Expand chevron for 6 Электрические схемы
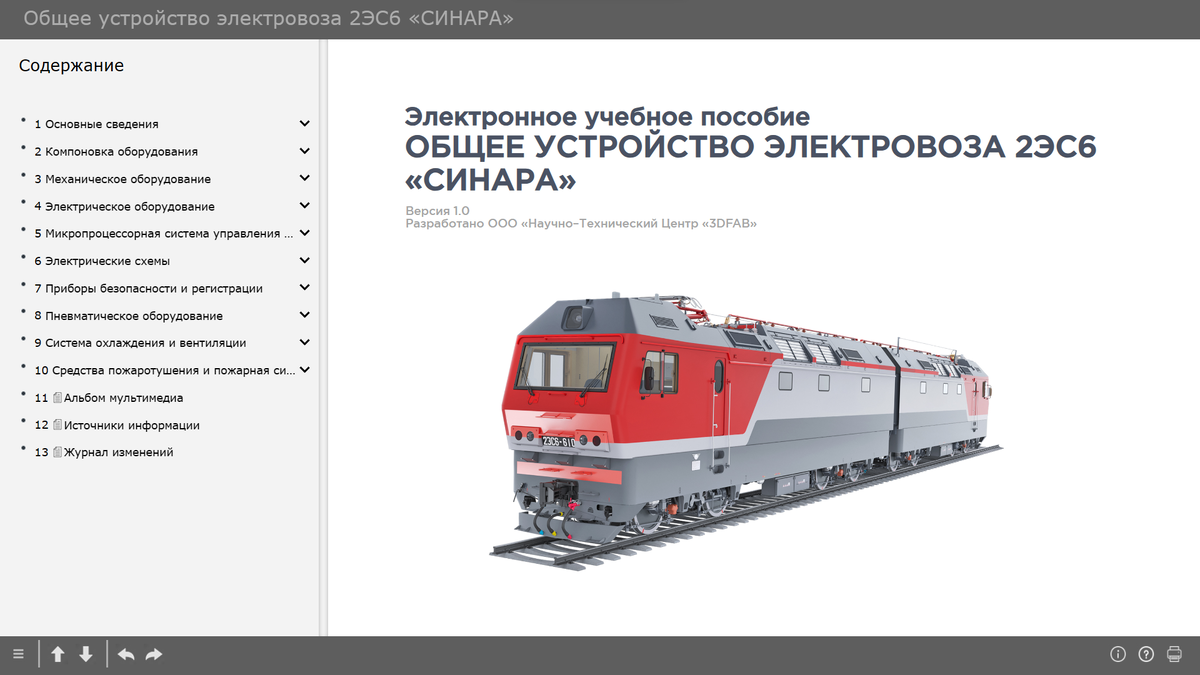The width and height of the screenshot is (1200, 675). 304,261
